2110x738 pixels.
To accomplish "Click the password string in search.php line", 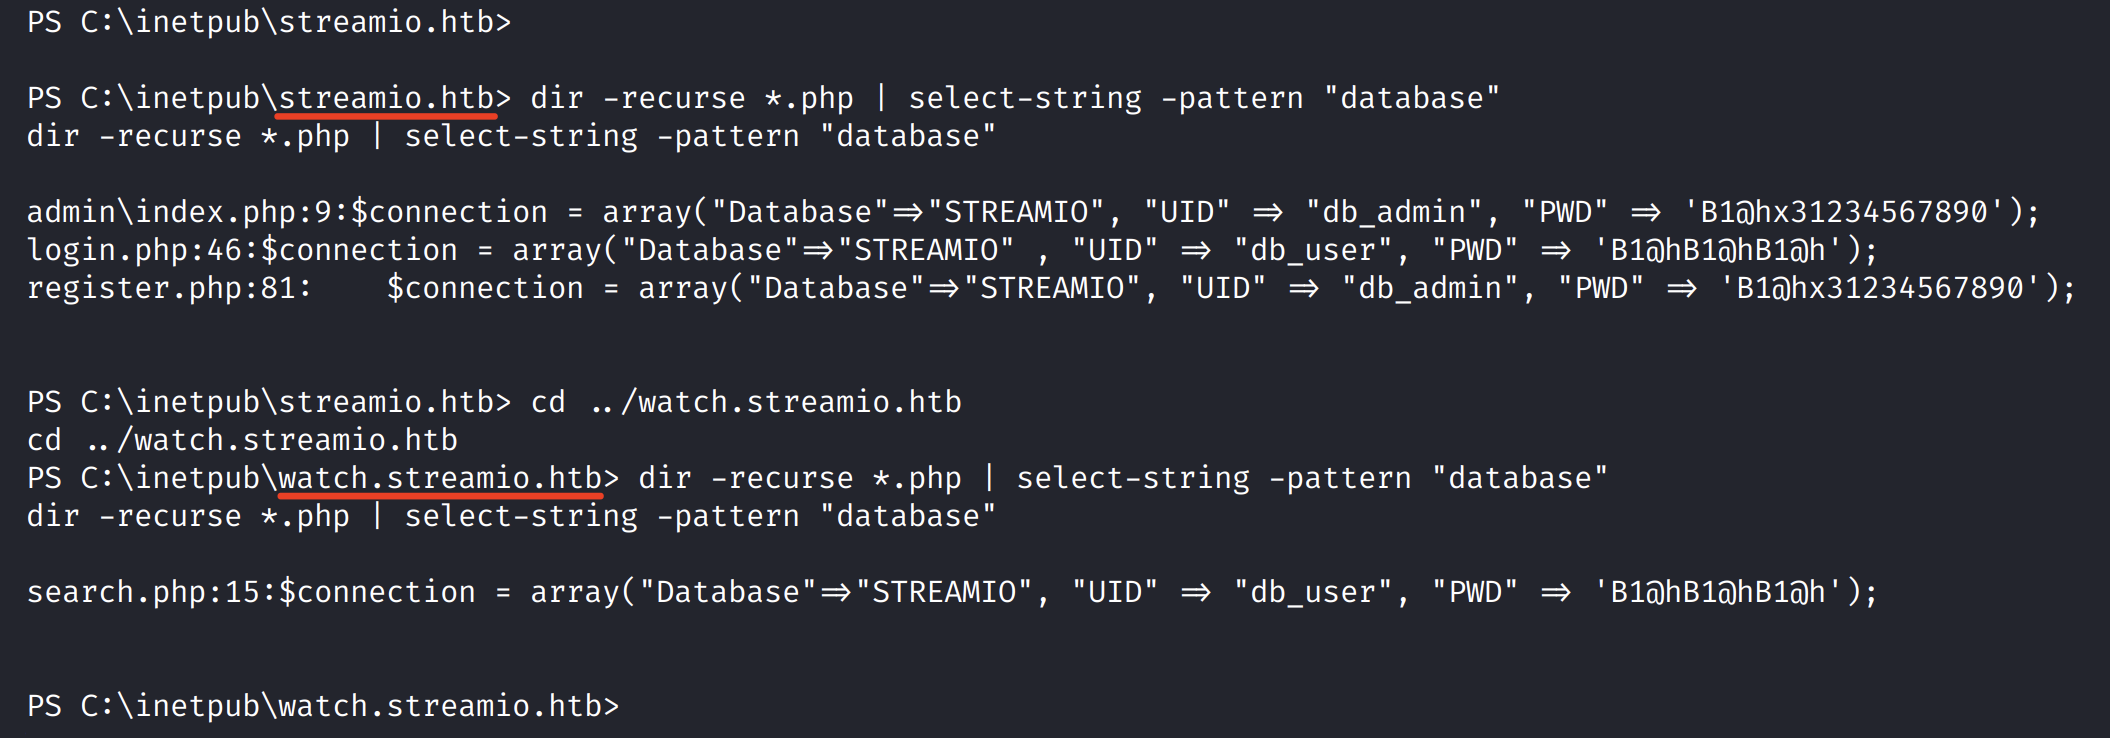I will (x=1717, y=592).
